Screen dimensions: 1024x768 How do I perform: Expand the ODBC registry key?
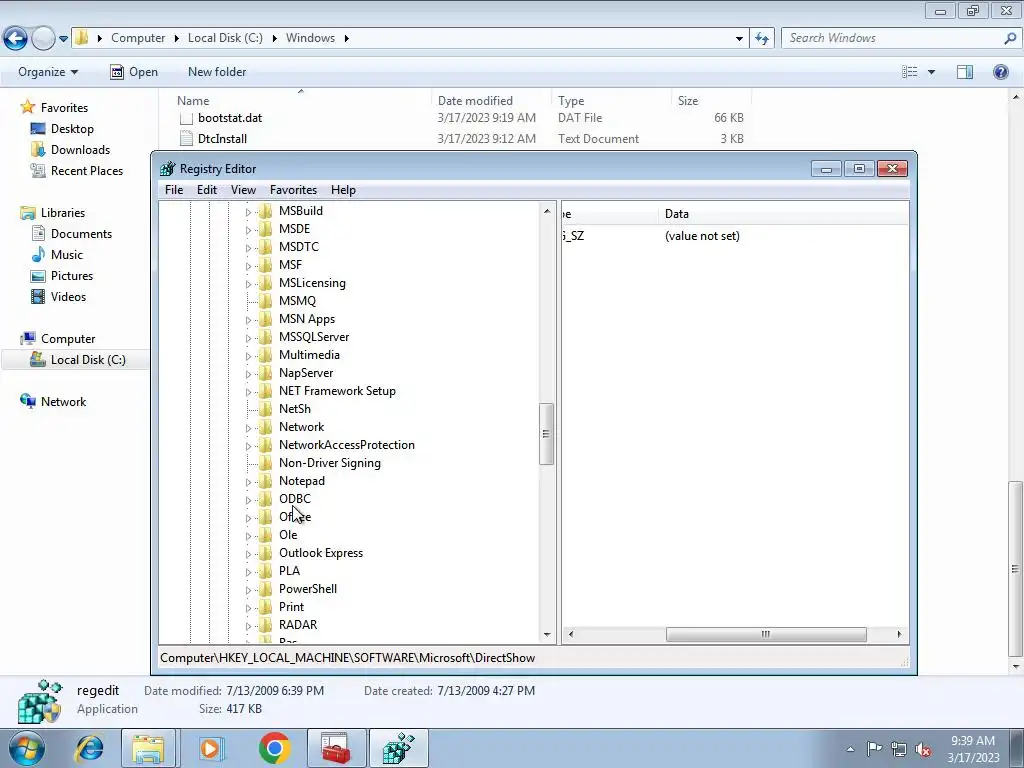pos(248,500)
